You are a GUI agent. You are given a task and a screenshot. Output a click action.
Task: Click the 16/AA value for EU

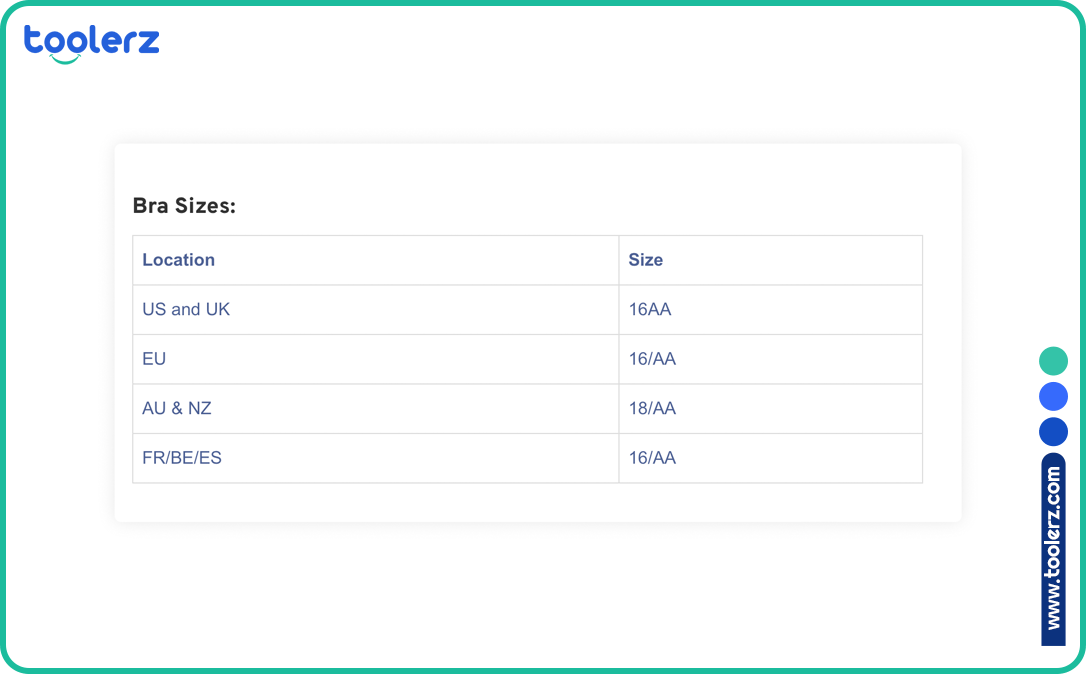tap(652, 358)
